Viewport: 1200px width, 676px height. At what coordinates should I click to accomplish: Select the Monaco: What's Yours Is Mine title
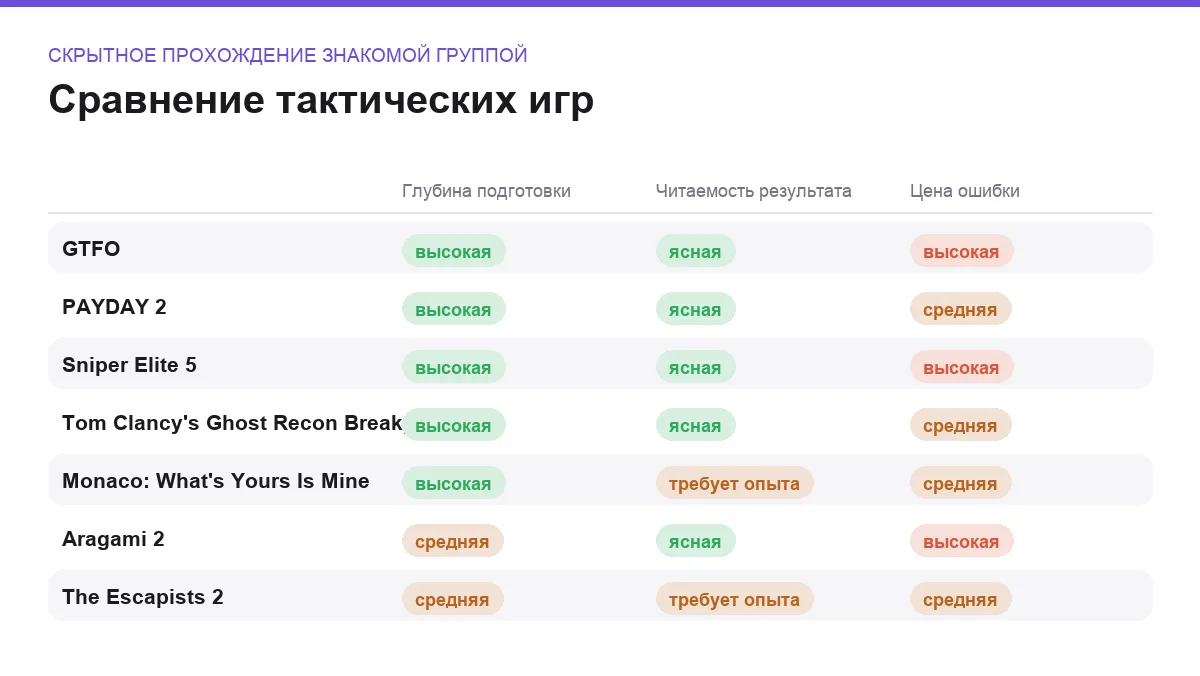[x=216, y=481]
